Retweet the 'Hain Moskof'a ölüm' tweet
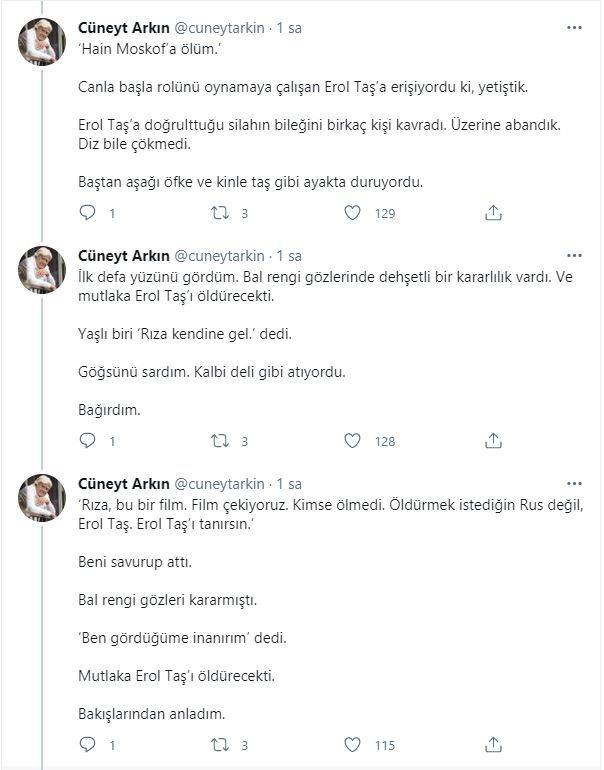Image resolution: width=604 pixels, height=770 pixels. click(x=220, y=213)
